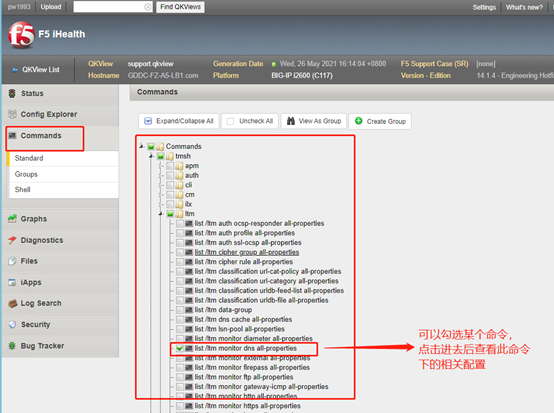
Task: Collapse the ltm tree node
Action: pos(161,213)
